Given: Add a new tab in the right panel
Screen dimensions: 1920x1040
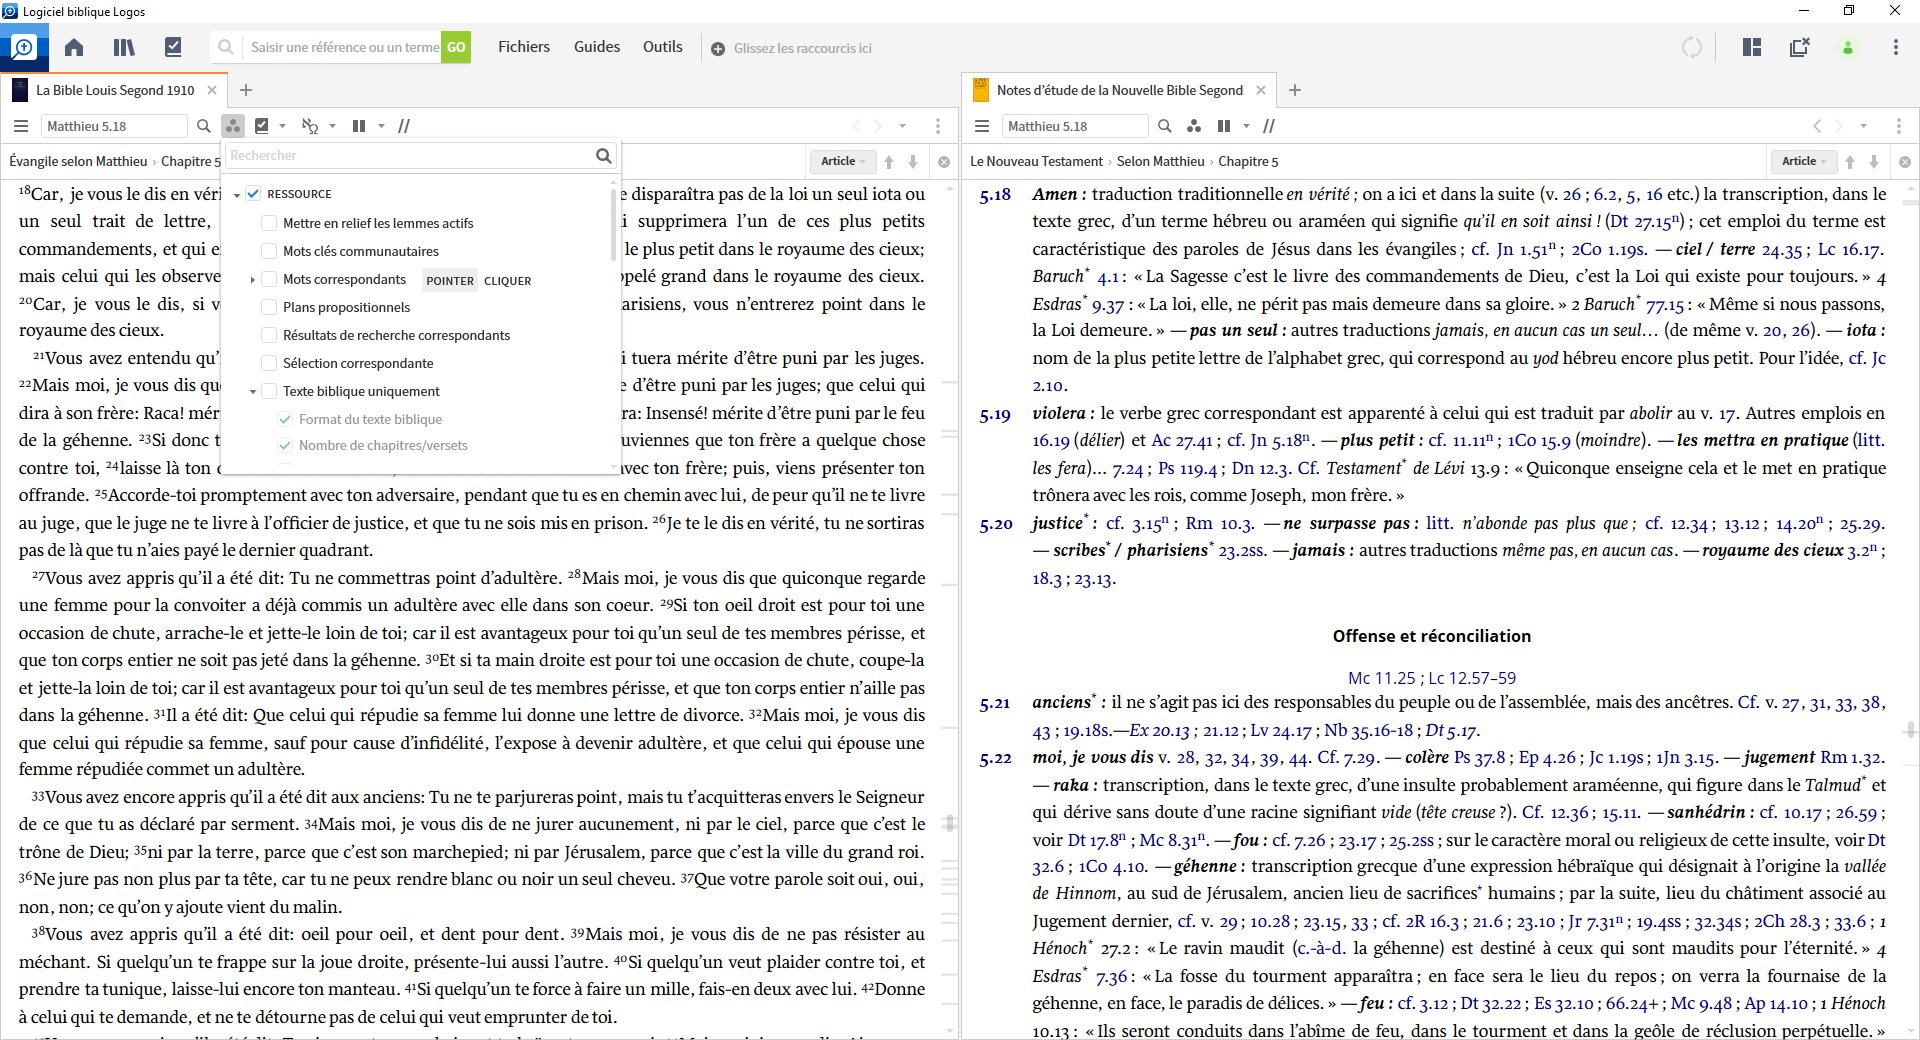Looking at the screenshot, I should point(1295,90).
